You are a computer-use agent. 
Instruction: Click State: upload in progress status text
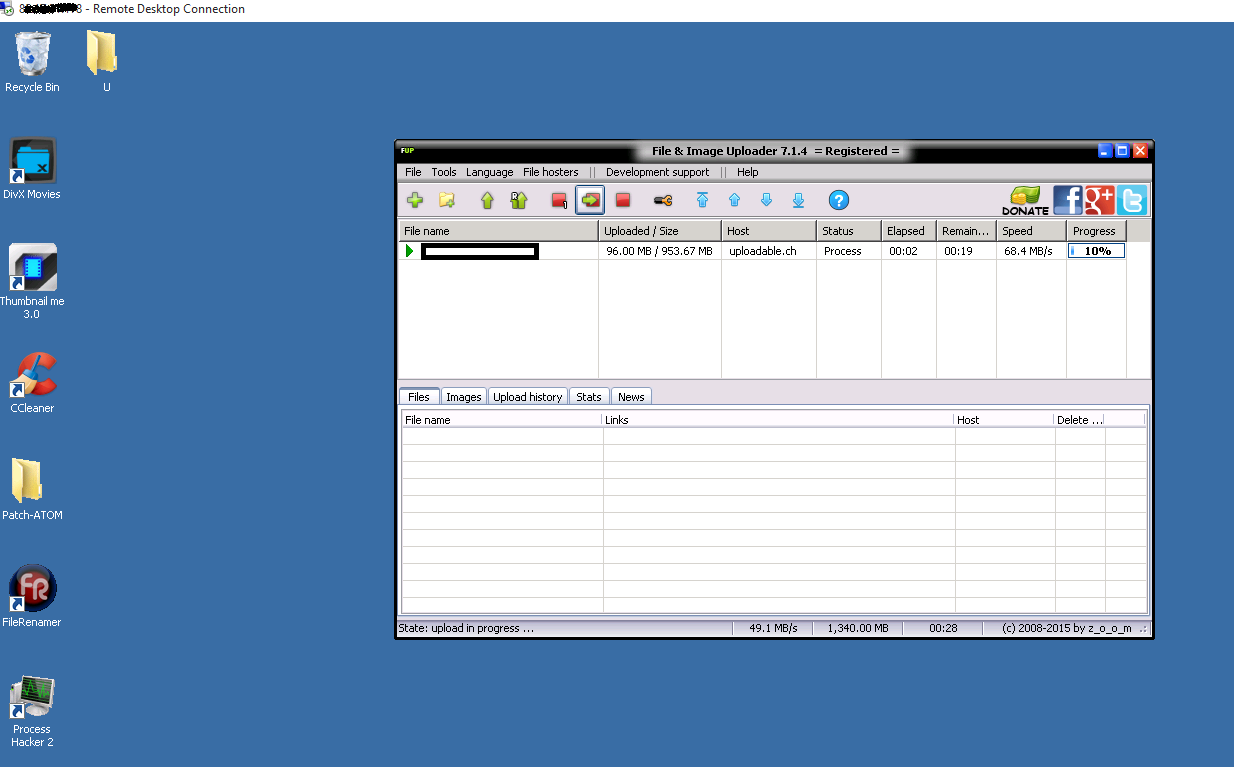466,628
